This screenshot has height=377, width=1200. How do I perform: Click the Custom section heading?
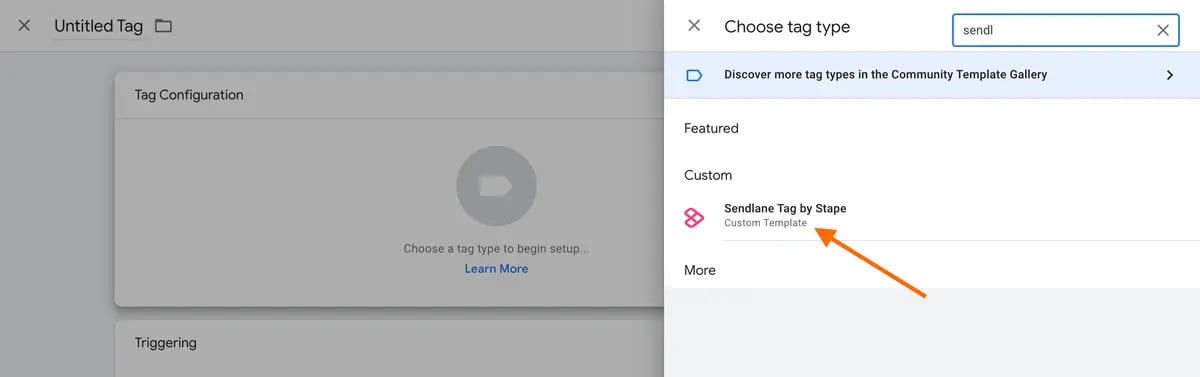coord(708,175)
